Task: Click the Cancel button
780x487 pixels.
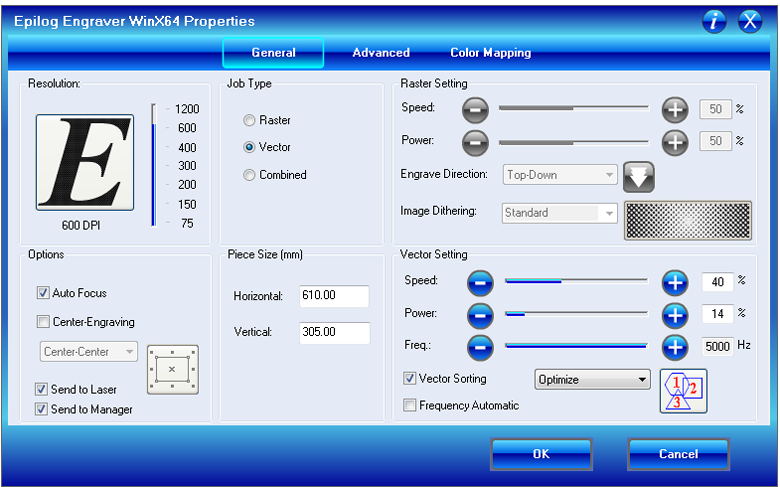Action: point(679,454)
